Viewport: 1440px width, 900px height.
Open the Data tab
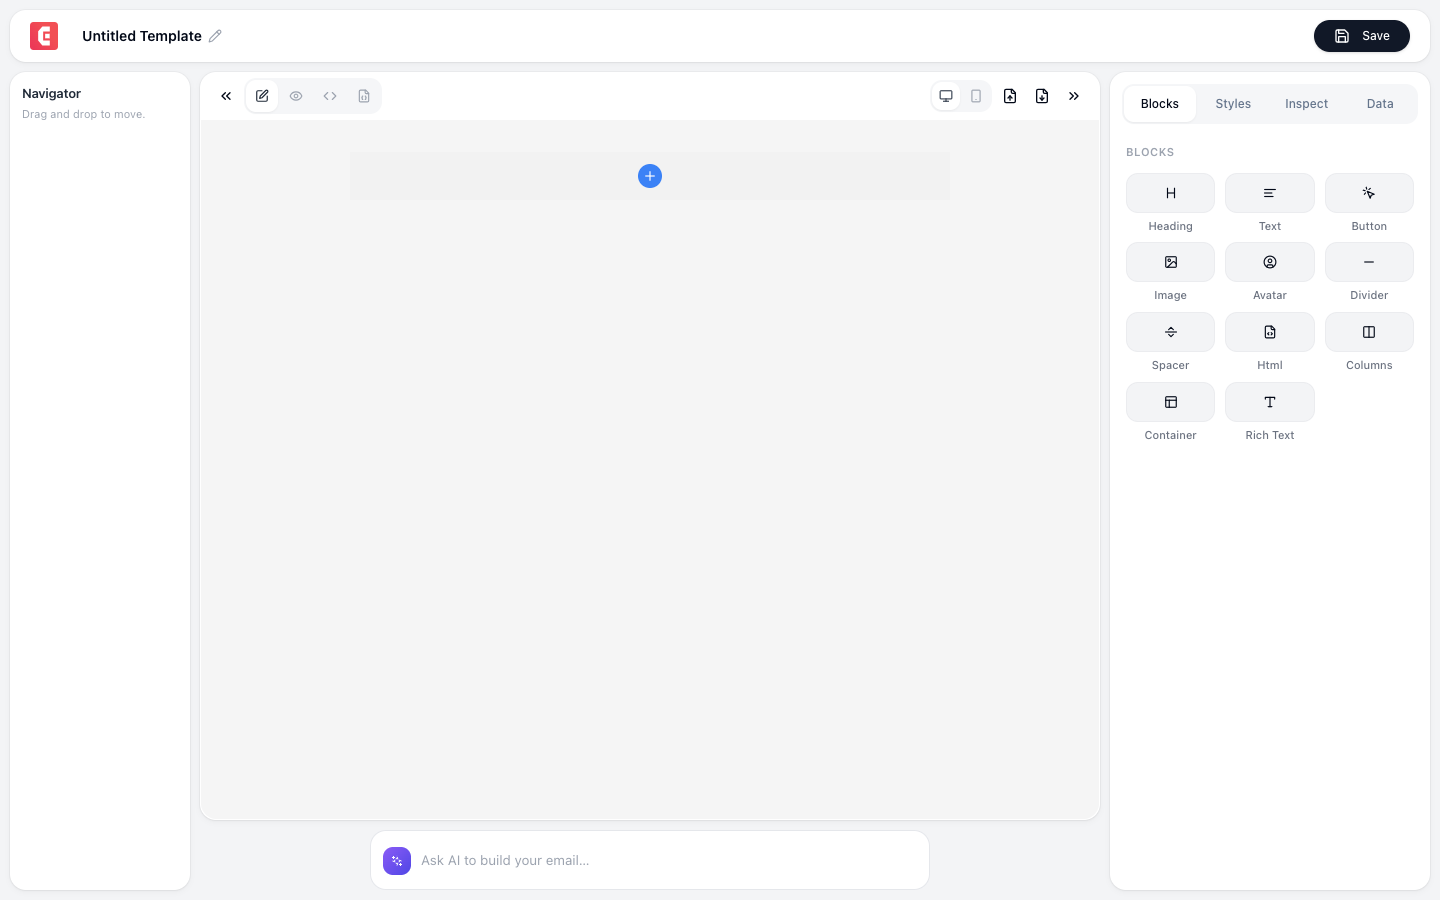point(1380,104)
